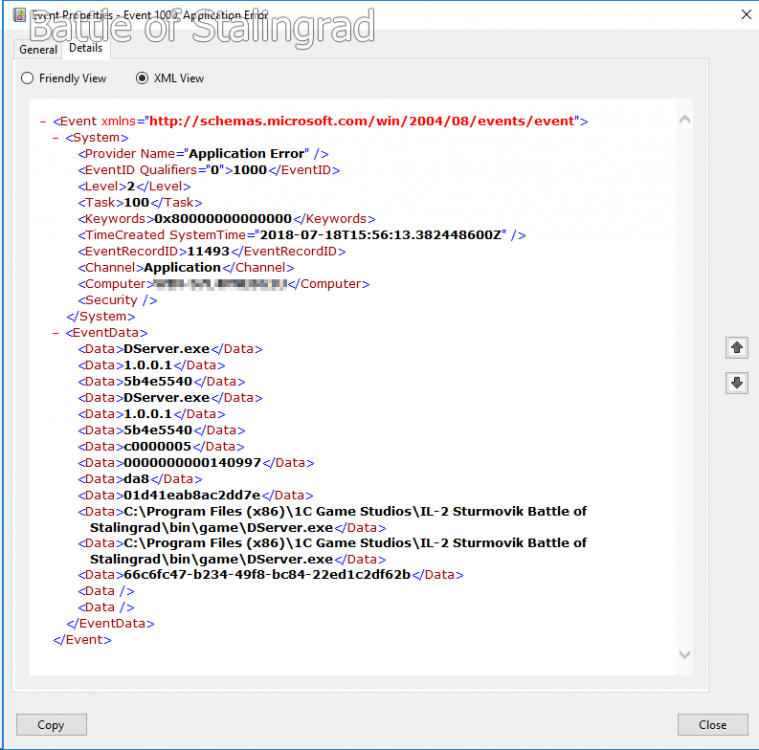The image size is (759, 750).
Task: Click the Level value 2 line
Action: [134, 186]
